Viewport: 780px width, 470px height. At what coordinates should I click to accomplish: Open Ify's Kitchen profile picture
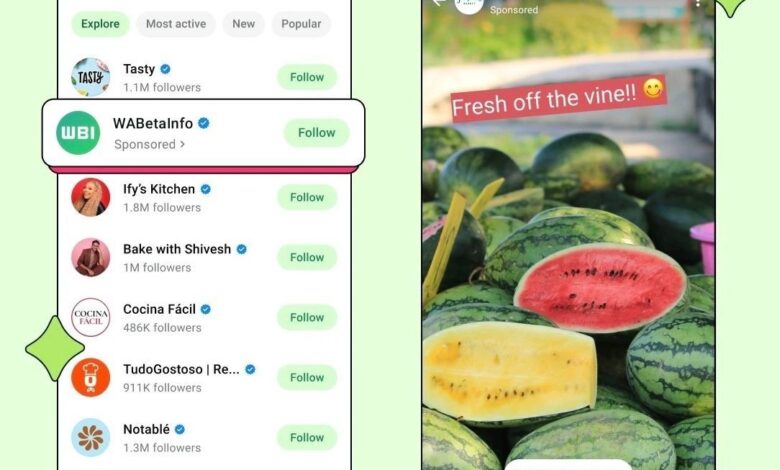(x=91, y=197)
